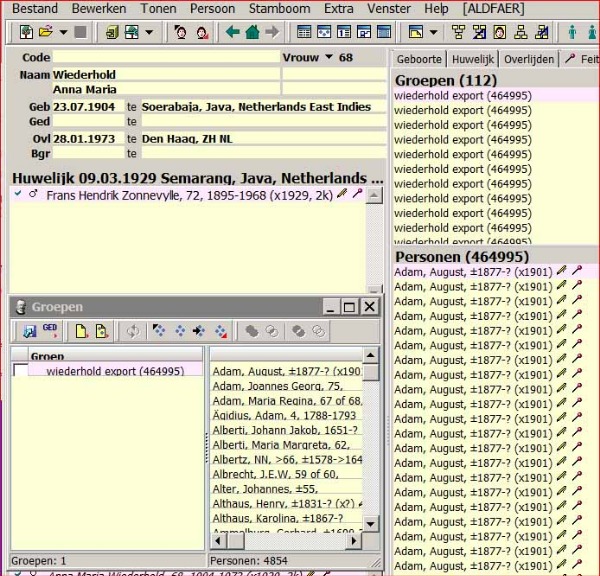Image resolution: width=600 pixels, height=576 pixels.
Task: Click the green home icon in toolbar
Action: pyautogui.click(x=252, y=32)
